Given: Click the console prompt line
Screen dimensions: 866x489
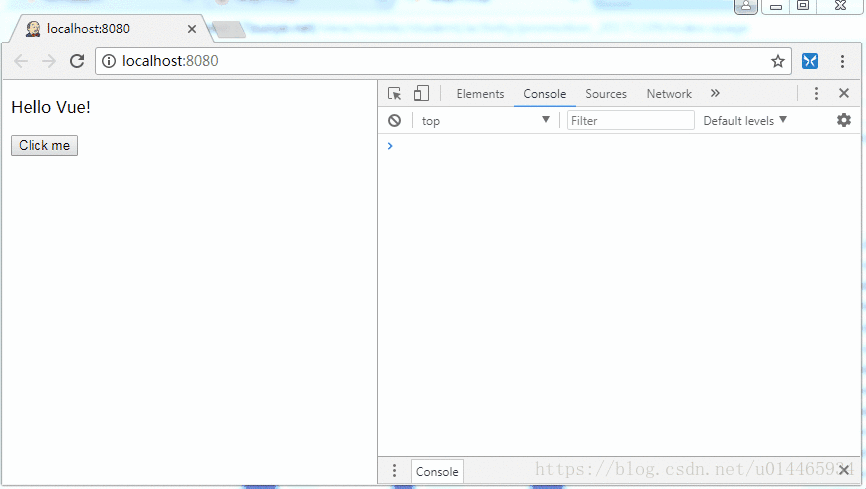Looking at the screenshot, I should click(619, 146).
